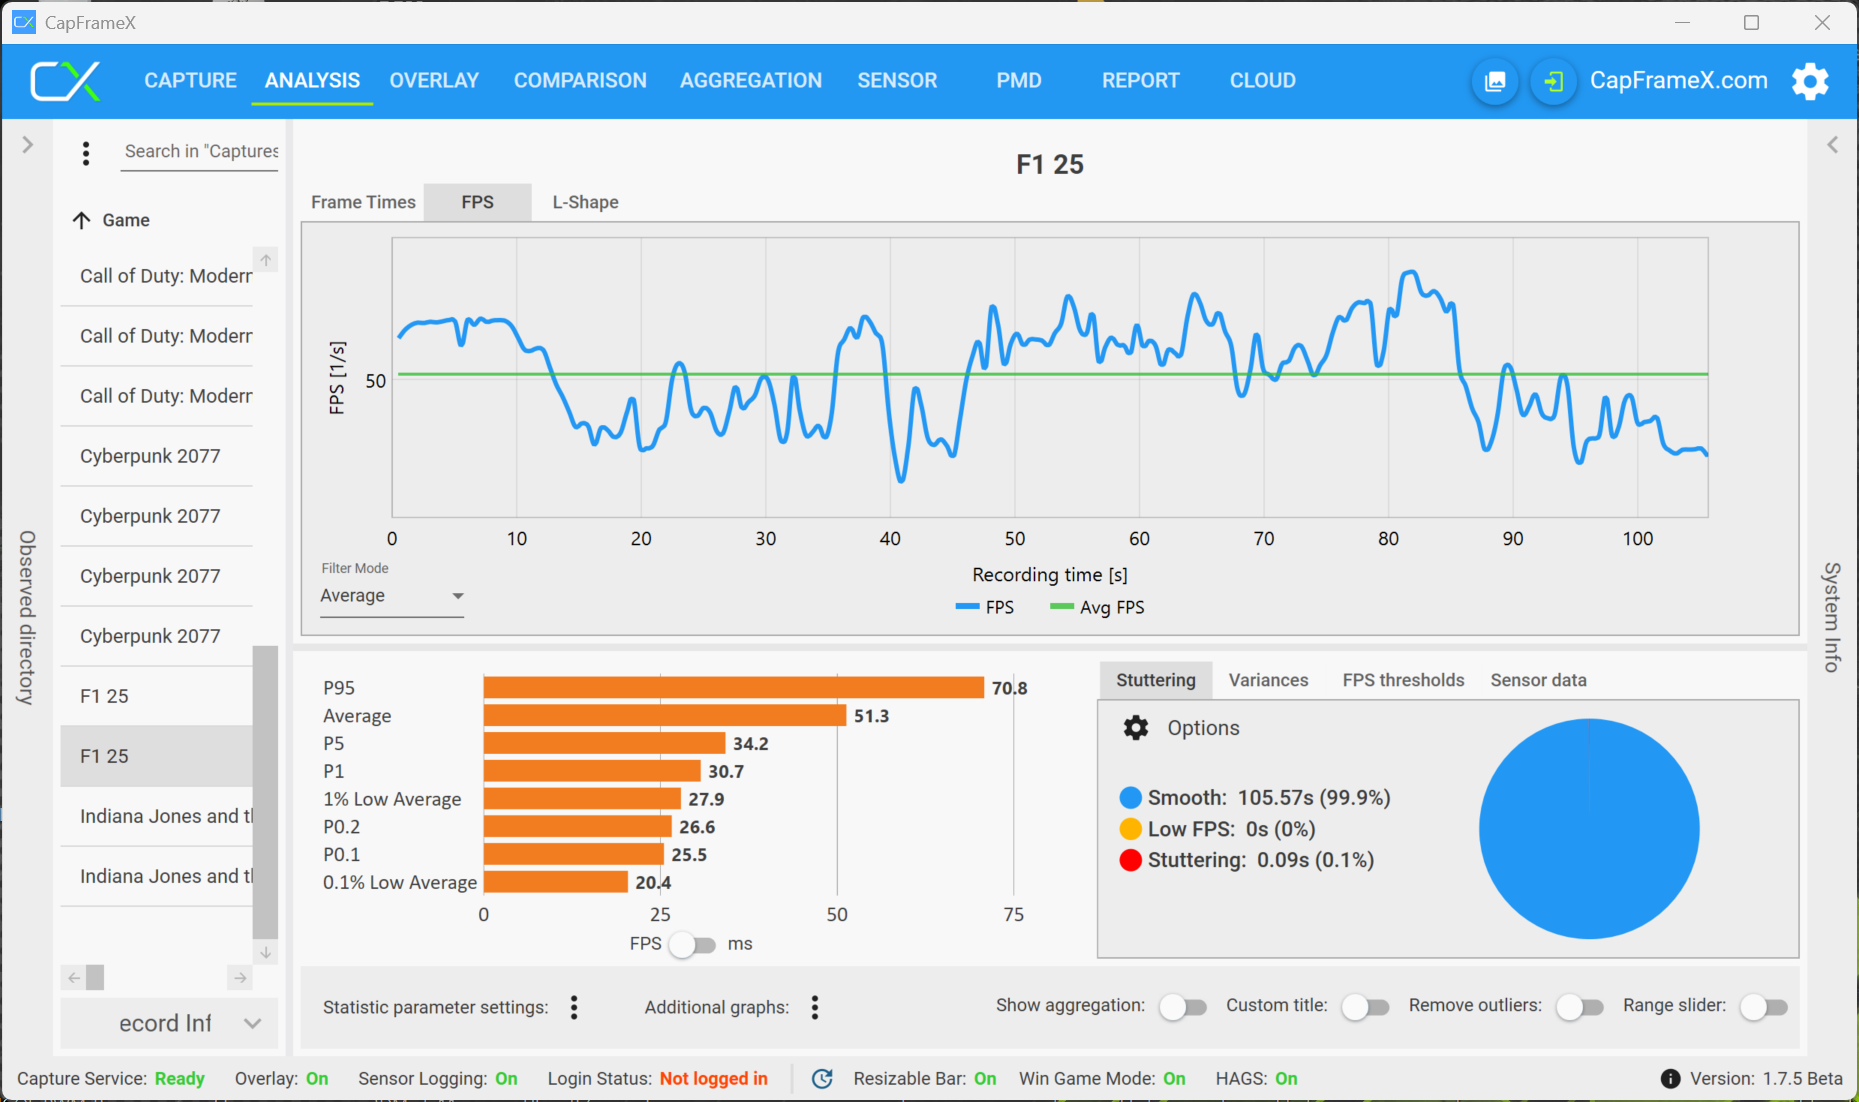Switch to the COMPARISON tab
1859x1102 pixels.
[580, 81]
